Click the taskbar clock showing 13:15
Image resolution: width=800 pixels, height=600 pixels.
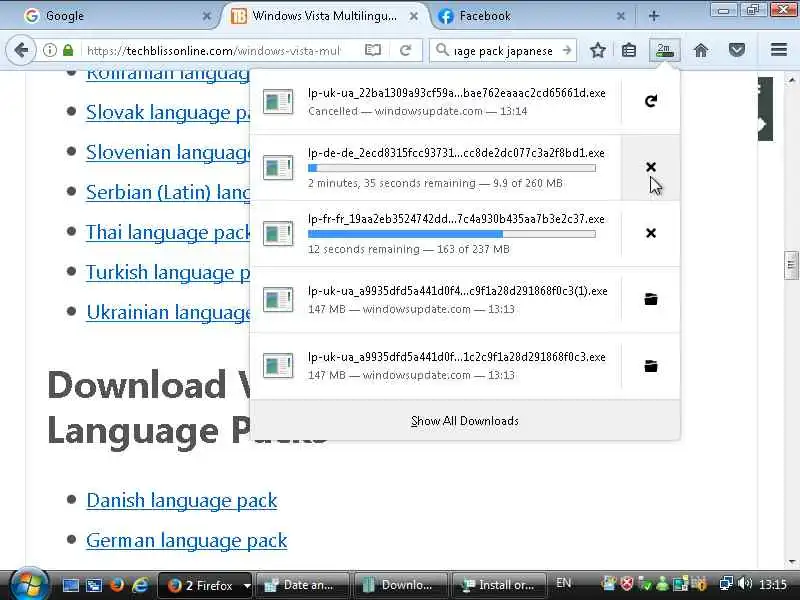point(772,584)
